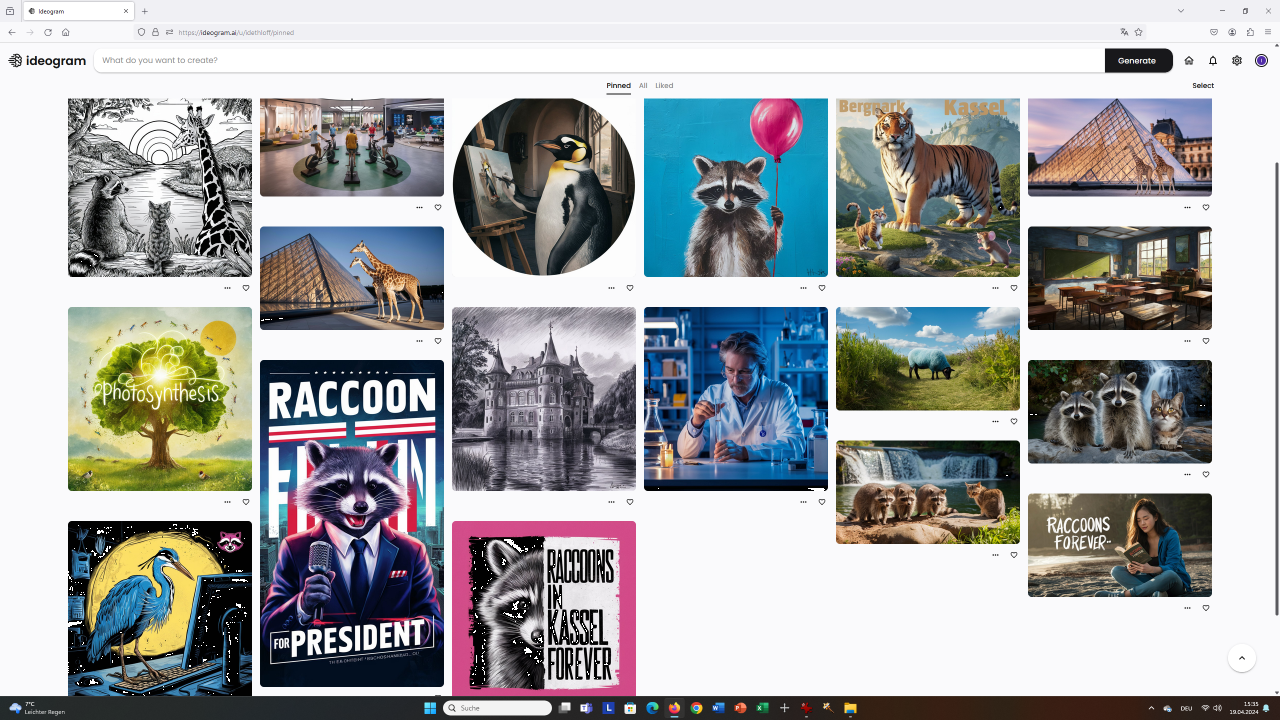The height and width of the screenshot is (720, 1280).
Task: Like the scientist in lab image
Action: (x=822, y=502)
